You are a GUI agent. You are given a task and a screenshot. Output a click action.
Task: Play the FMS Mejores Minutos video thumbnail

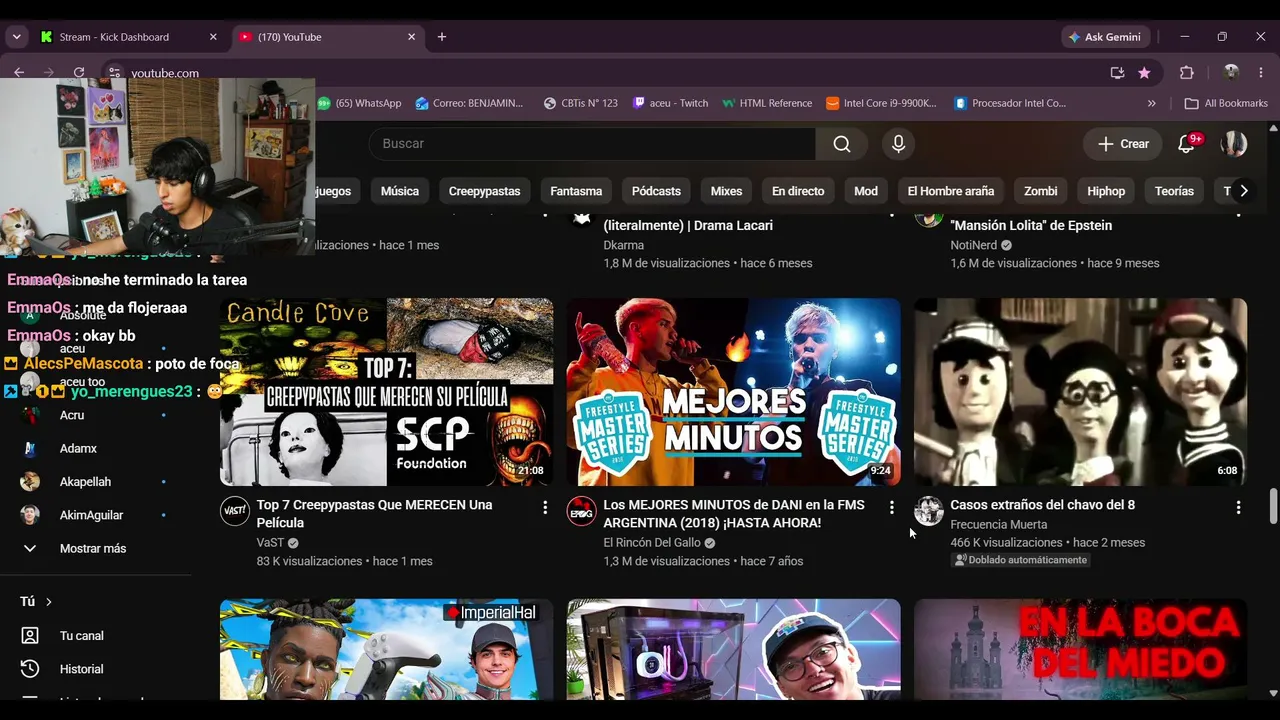(734, 392)
